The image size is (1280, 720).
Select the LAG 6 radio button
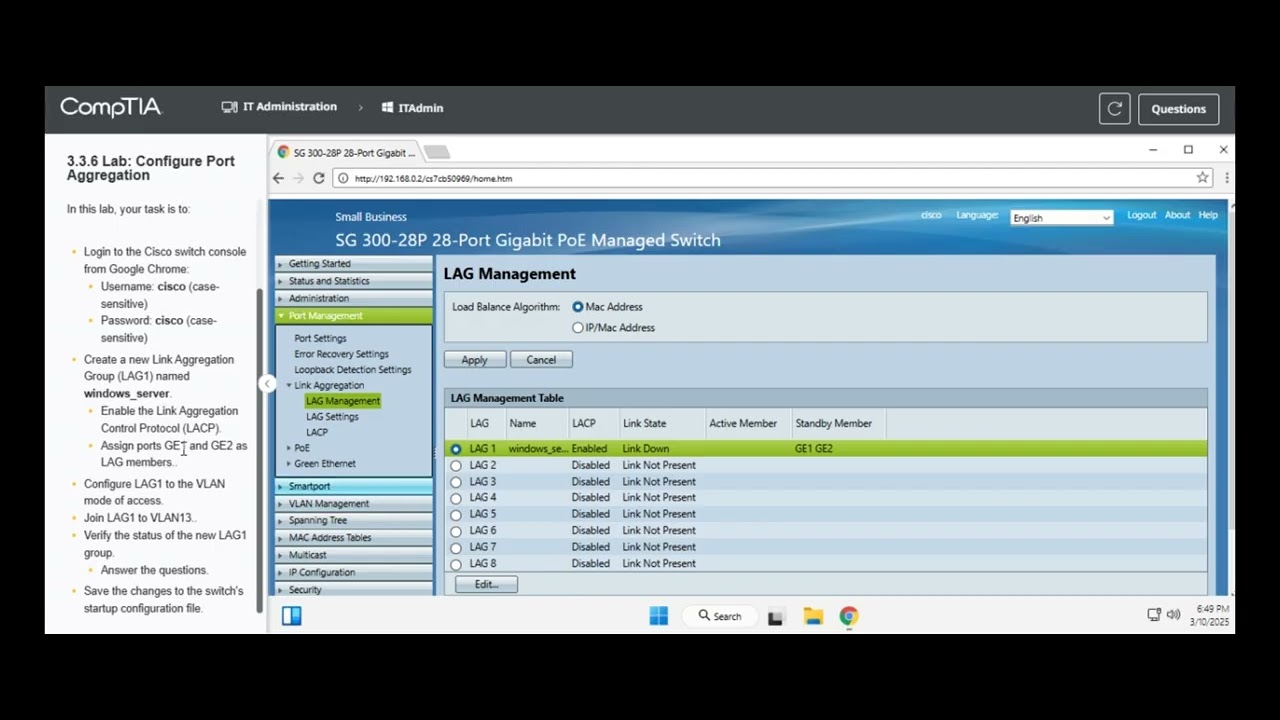[456, 531]
